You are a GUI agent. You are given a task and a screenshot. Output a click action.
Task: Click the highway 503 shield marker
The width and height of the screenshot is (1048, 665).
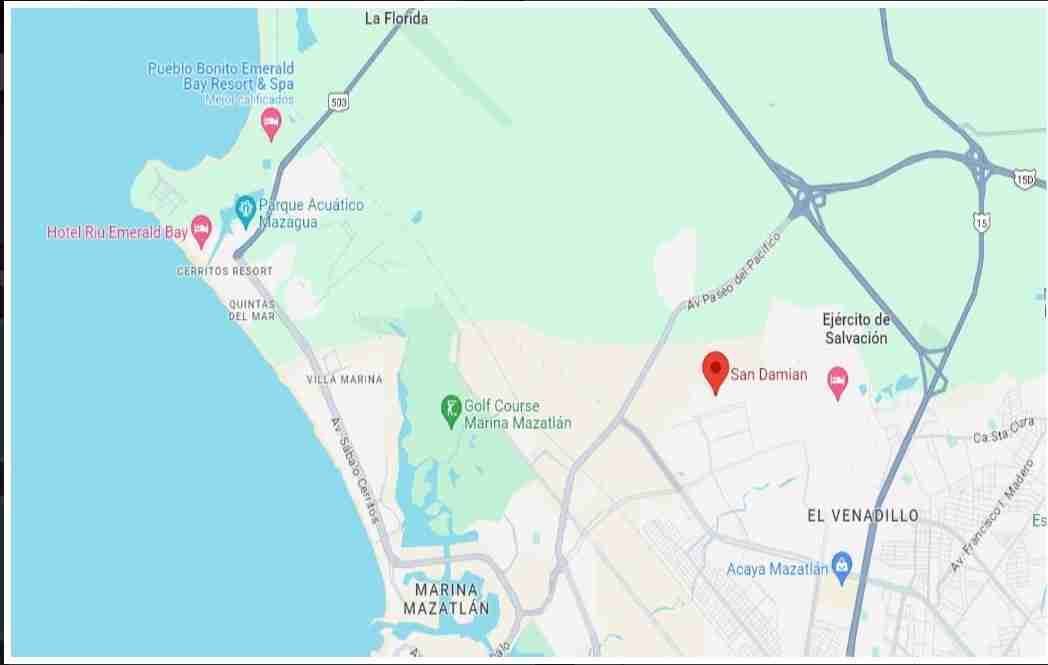[339, 102]
